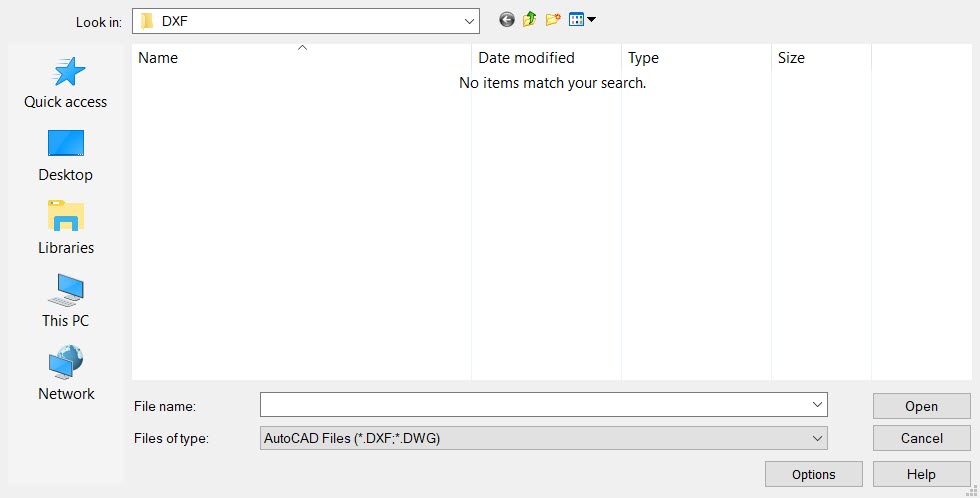Sort by Name column header
This screenshot has height=498, width=980.
tap(300, 58)
